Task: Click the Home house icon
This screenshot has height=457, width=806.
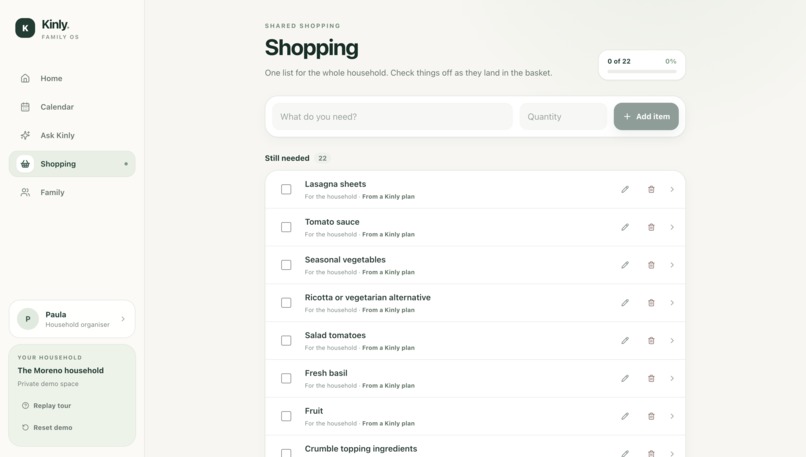Action: (x=25, y=78)
